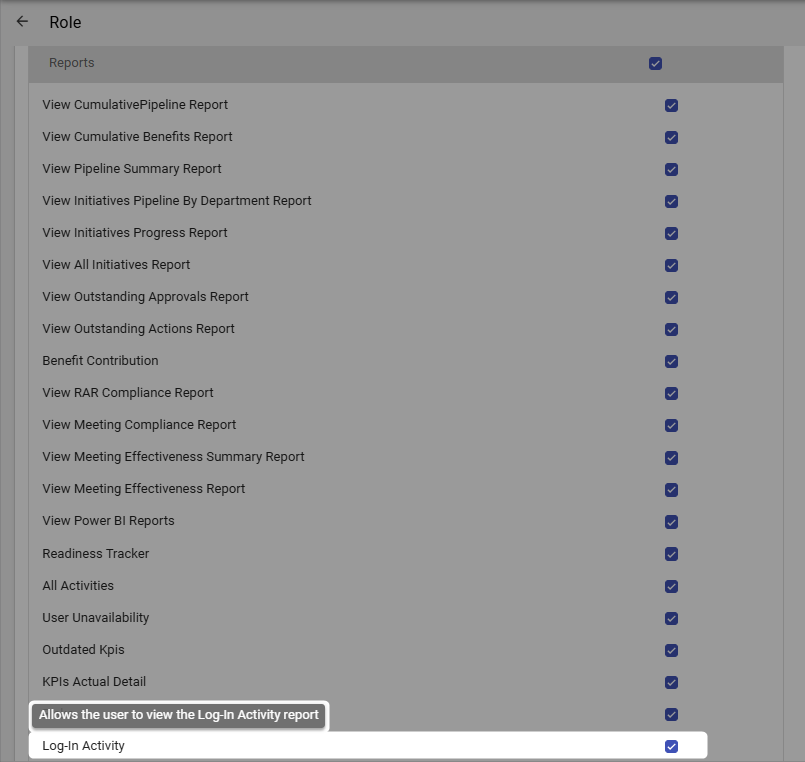Viewport: 805px width, 762px height.
Task: Click the View RAR Compliance Report label
Action: 127,393
